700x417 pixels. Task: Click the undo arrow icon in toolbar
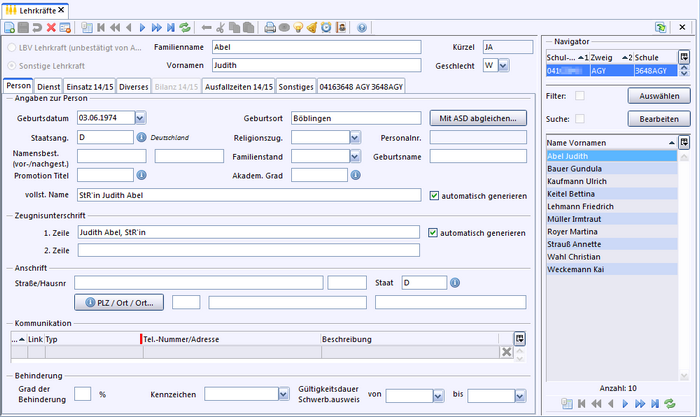37,28
